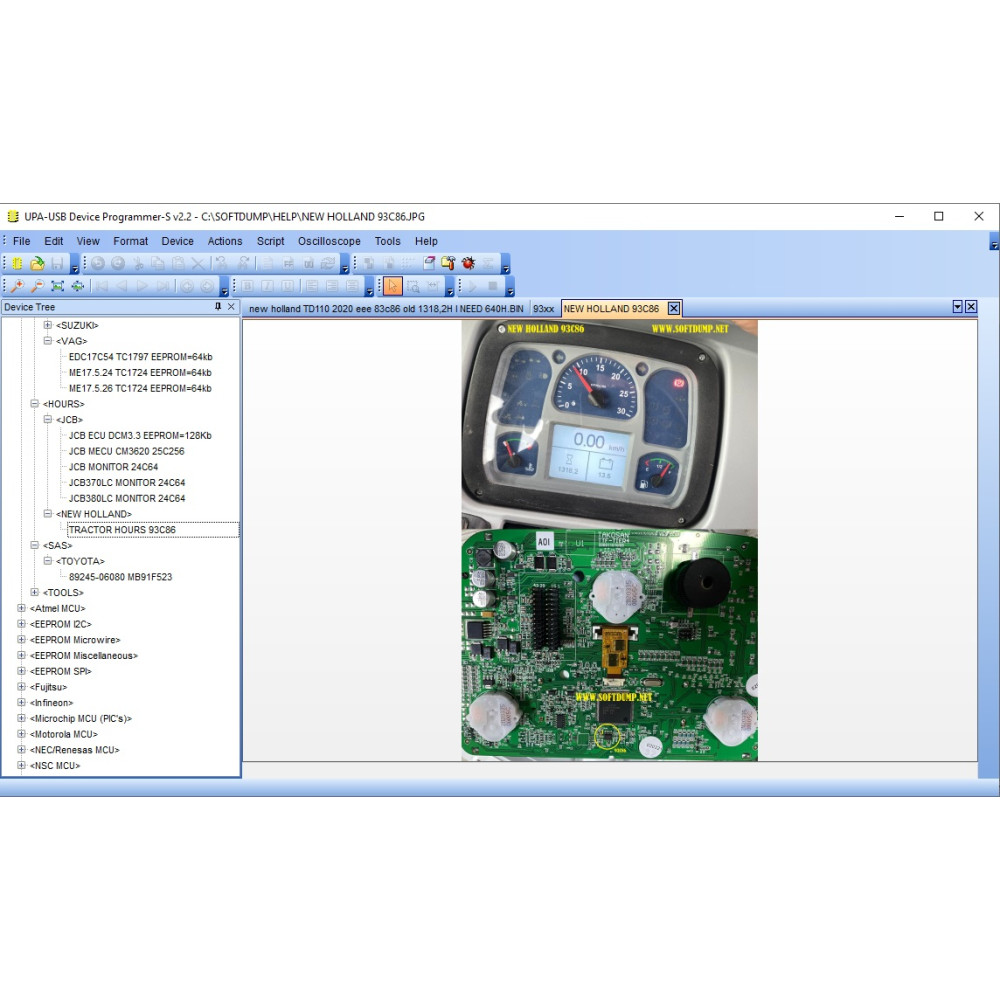
Task: Collapse the HOURS tree node
Action: (34, 404)
